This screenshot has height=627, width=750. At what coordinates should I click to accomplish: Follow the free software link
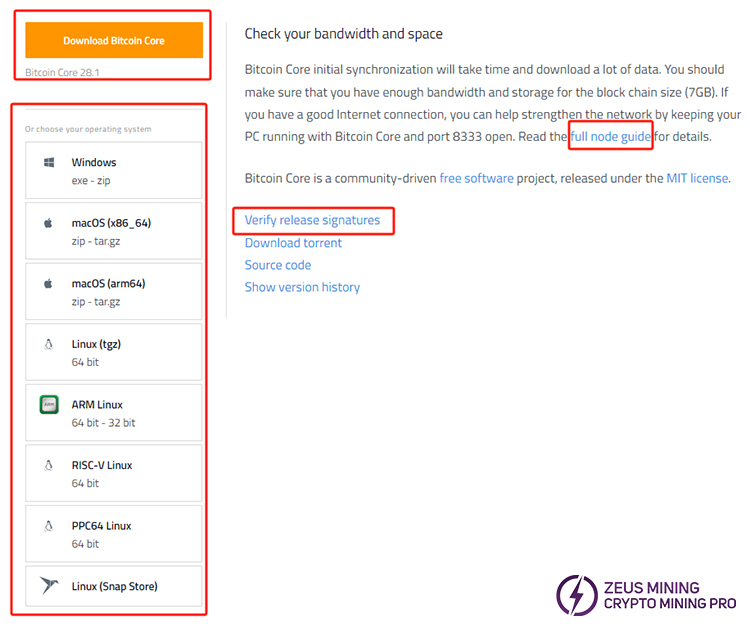476,178
